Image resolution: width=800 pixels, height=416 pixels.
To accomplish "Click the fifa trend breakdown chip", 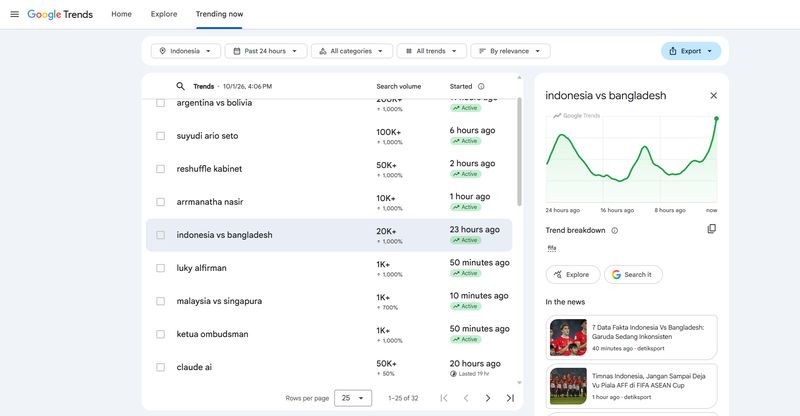I will point(552,248).
